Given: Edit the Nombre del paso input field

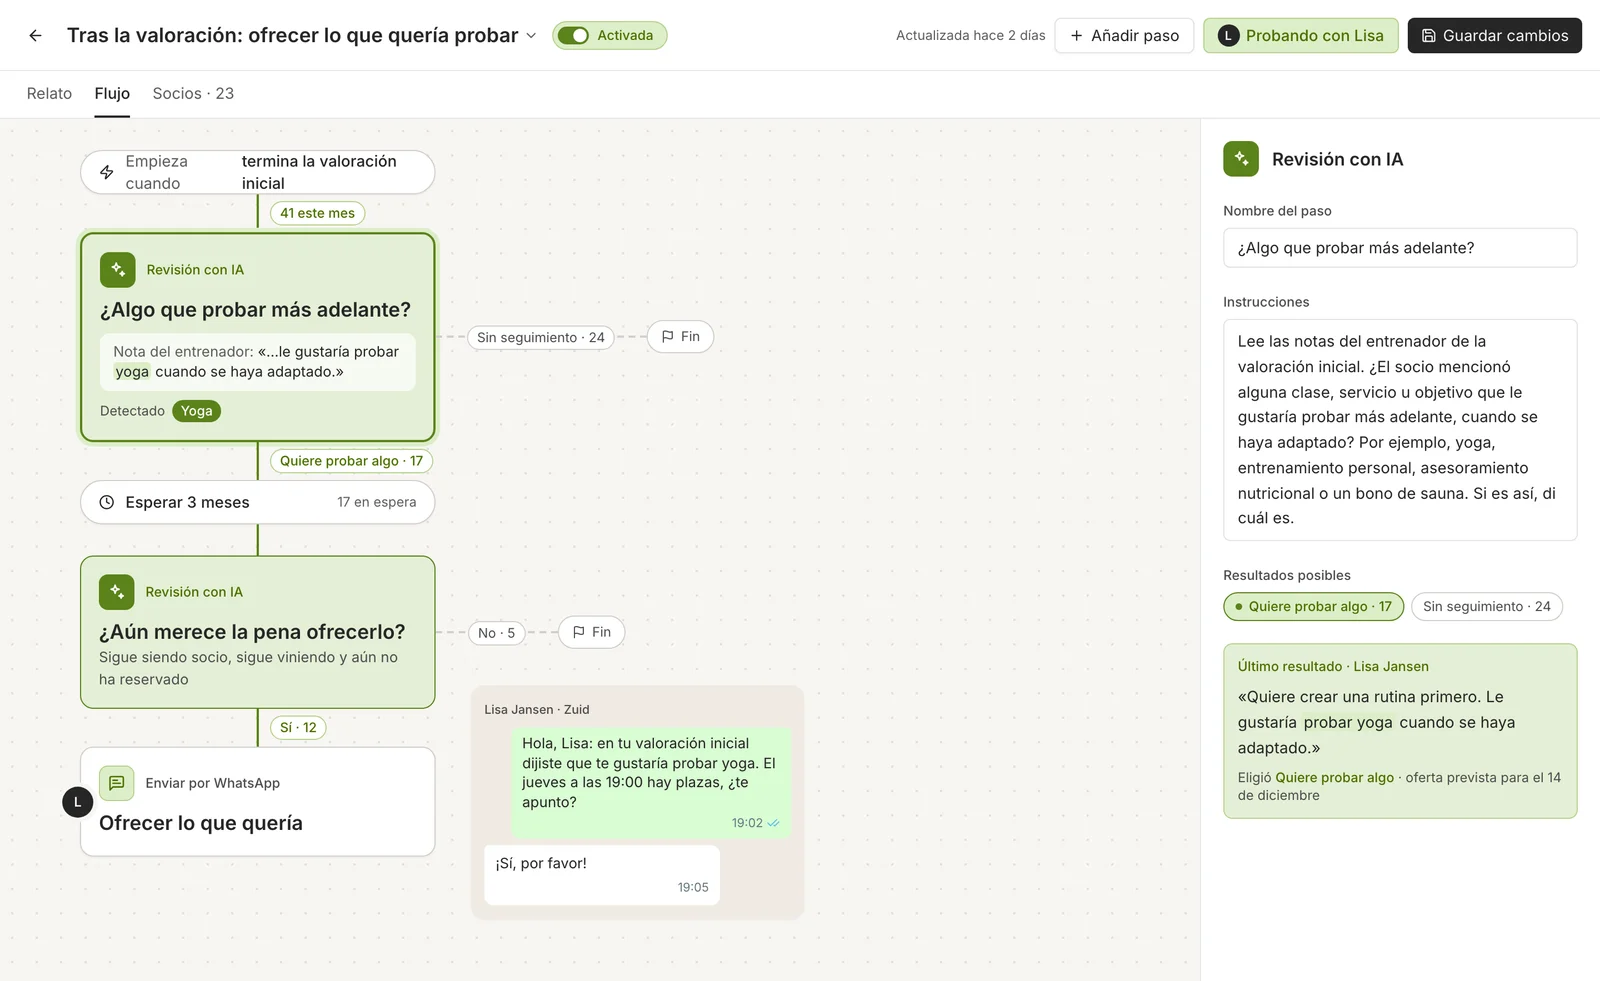Looking at the screenshot, I should pyautogui.click(x=1400, y=248).
